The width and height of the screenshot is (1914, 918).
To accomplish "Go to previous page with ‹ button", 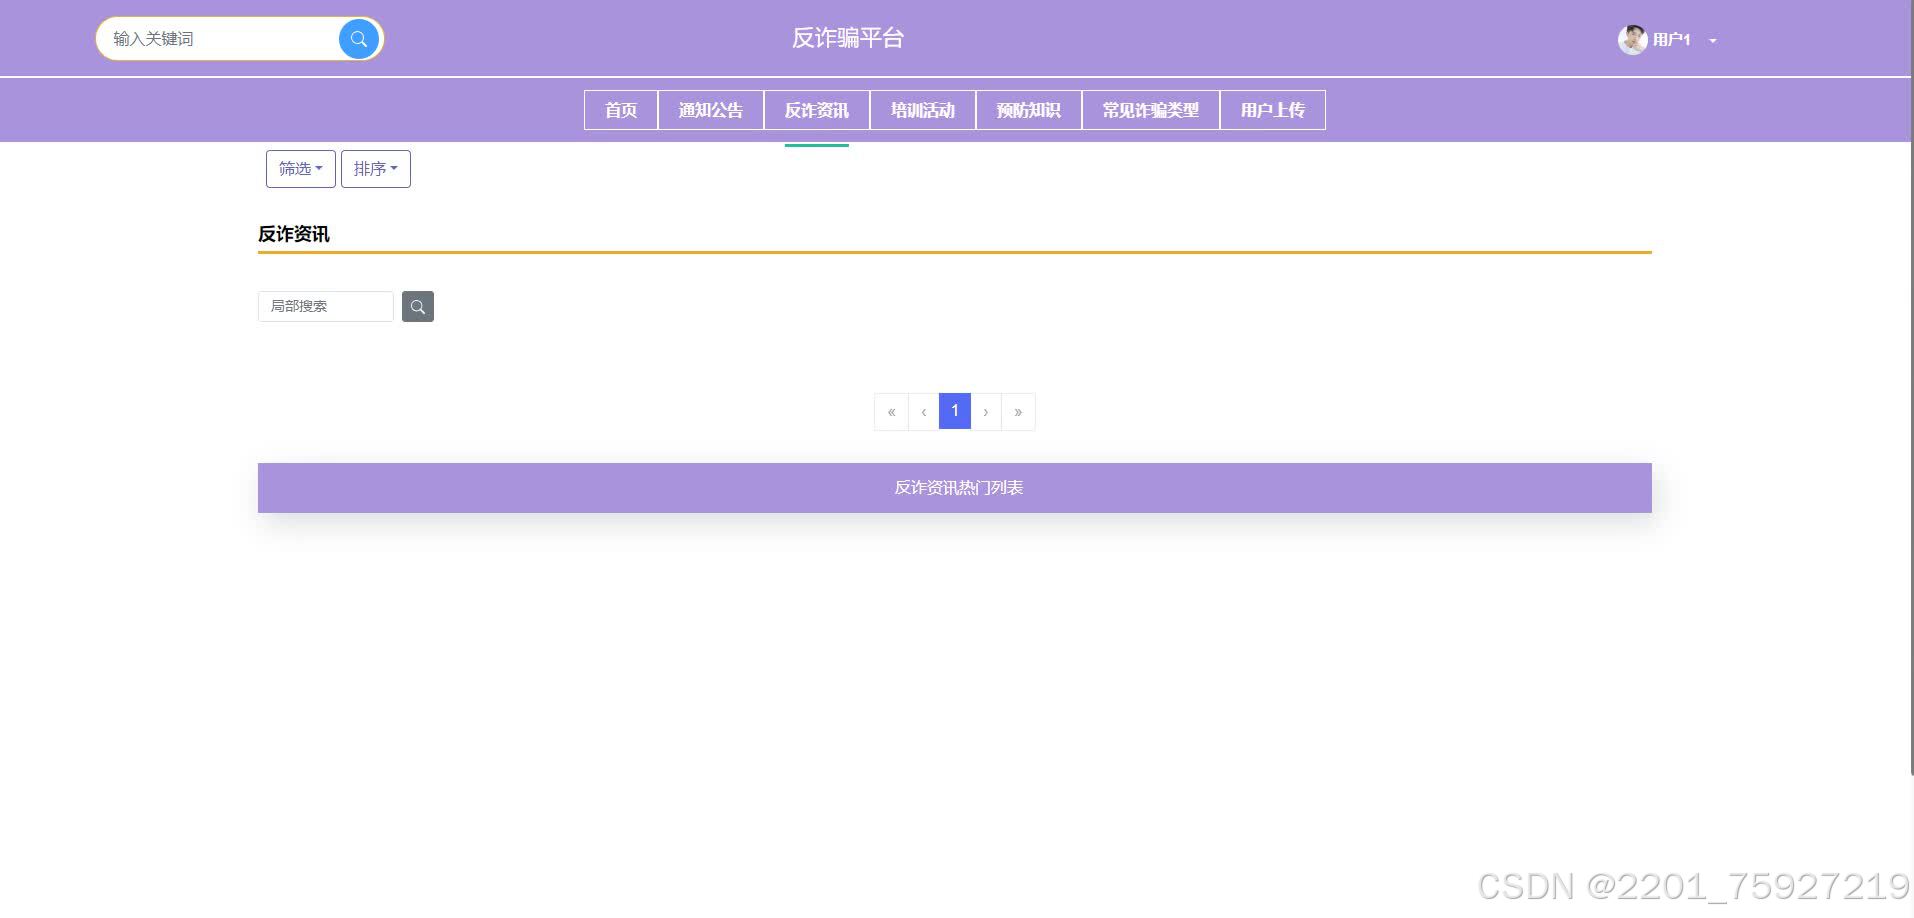I will [924, 412].
